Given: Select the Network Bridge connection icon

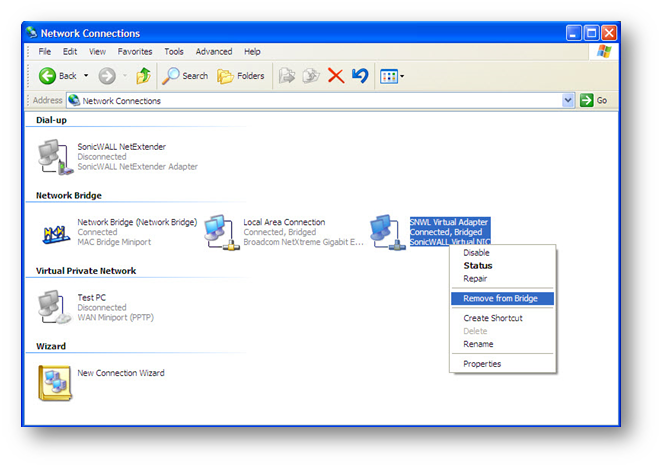Looking at the screenshot, I should 56,233.
